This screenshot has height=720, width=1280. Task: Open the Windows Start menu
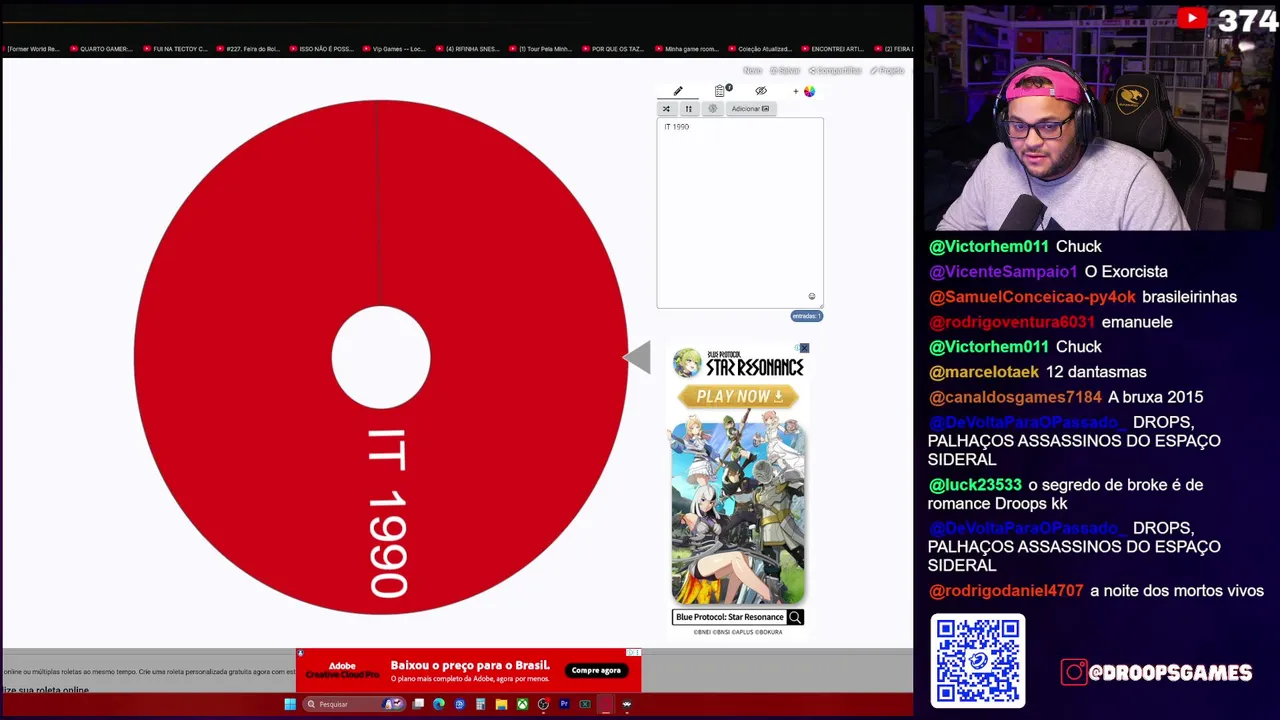click(290, 704)
